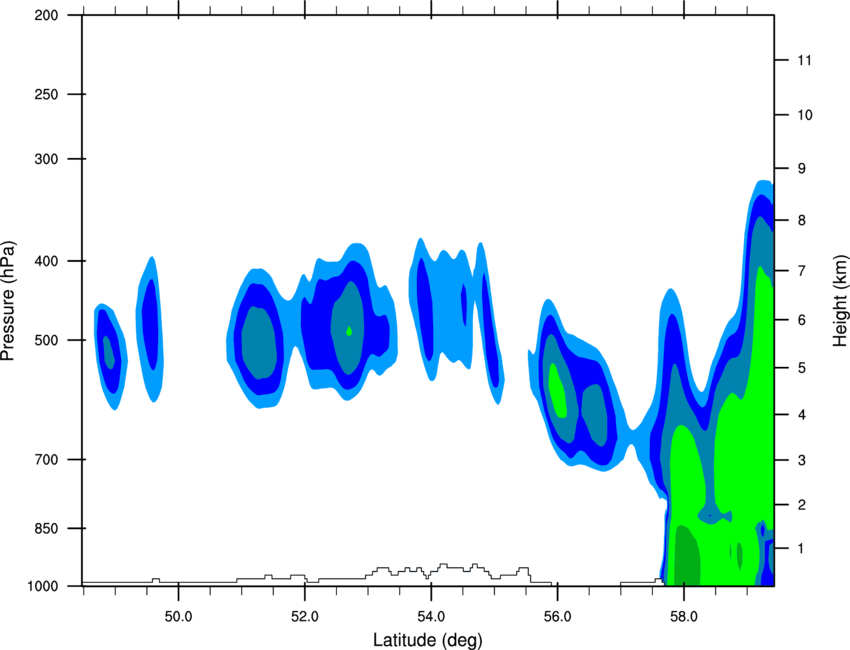
Task: Click the 1000 pressure tick label
Action: click(42, 586)
